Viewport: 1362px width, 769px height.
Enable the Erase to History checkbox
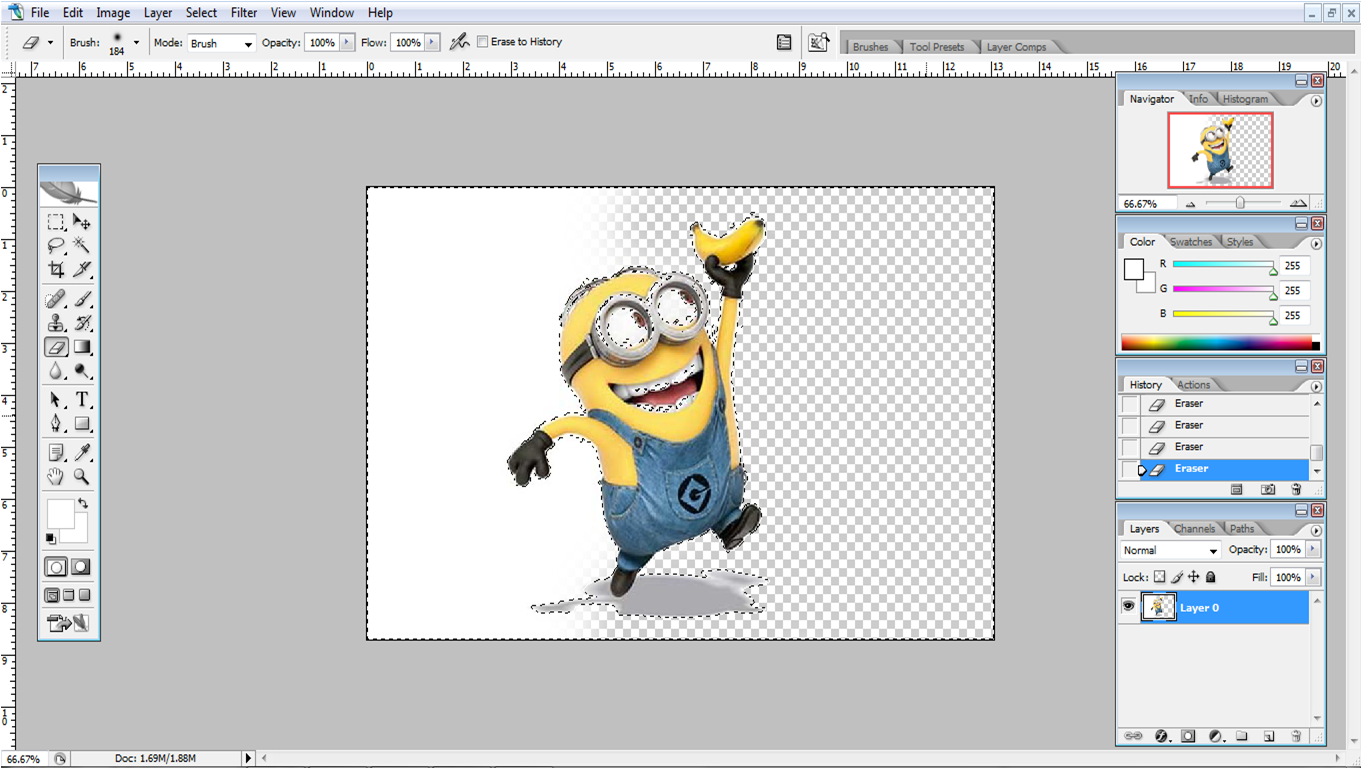[x=483, y=42]
